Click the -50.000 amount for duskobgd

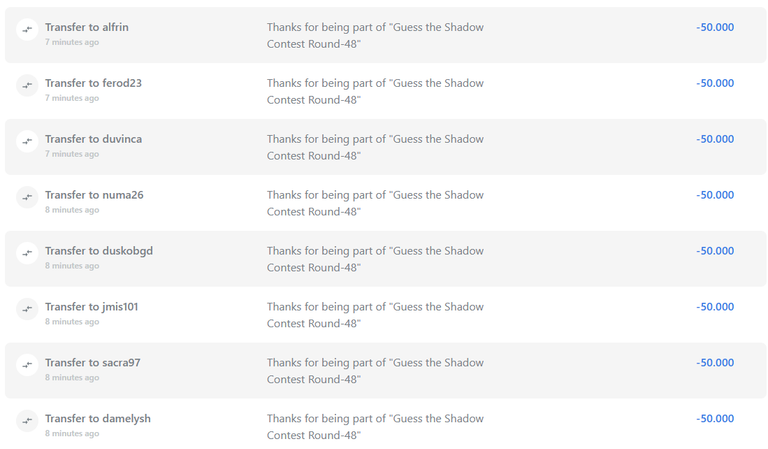click(715, 251)
